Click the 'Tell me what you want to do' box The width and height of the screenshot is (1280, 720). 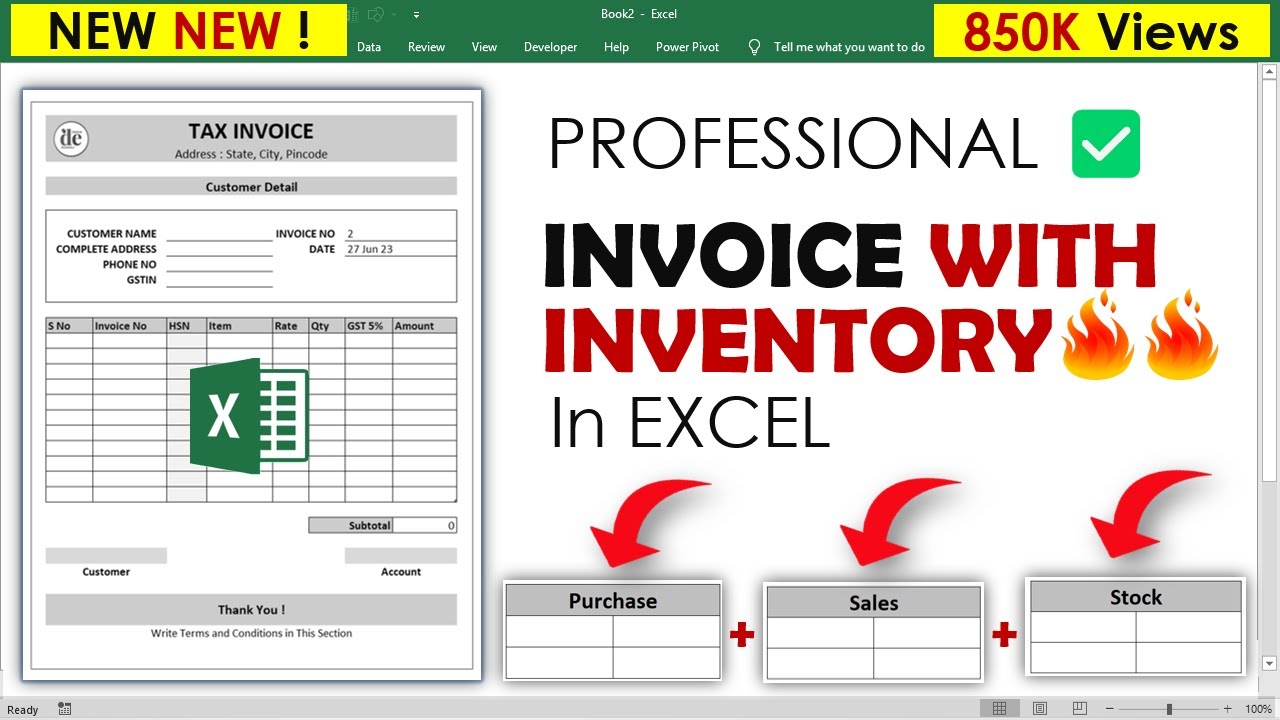[849, 47]
